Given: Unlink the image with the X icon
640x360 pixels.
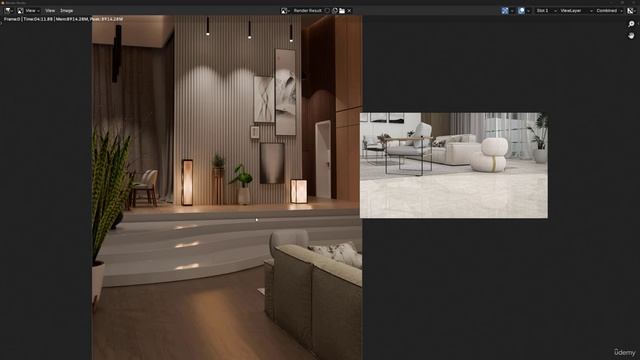Looking at the screenshot, I should (x=349, y=11).
